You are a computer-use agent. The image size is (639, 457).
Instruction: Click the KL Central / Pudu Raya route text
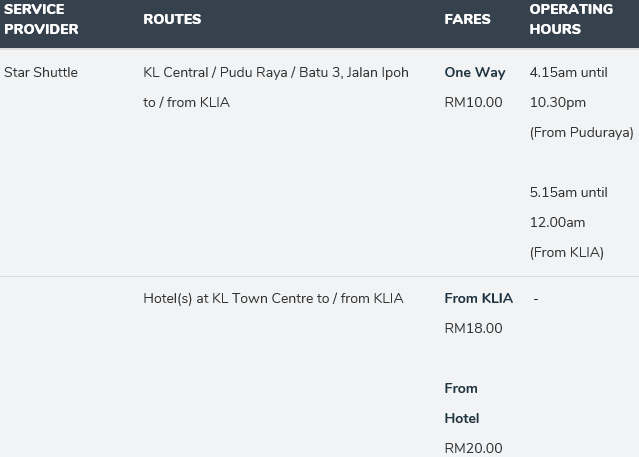[276, 72]
